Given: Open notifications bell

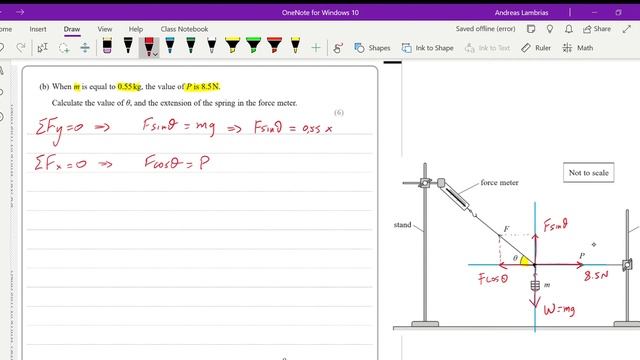Looking at the screenshot, I should click(x=569, y=29).
